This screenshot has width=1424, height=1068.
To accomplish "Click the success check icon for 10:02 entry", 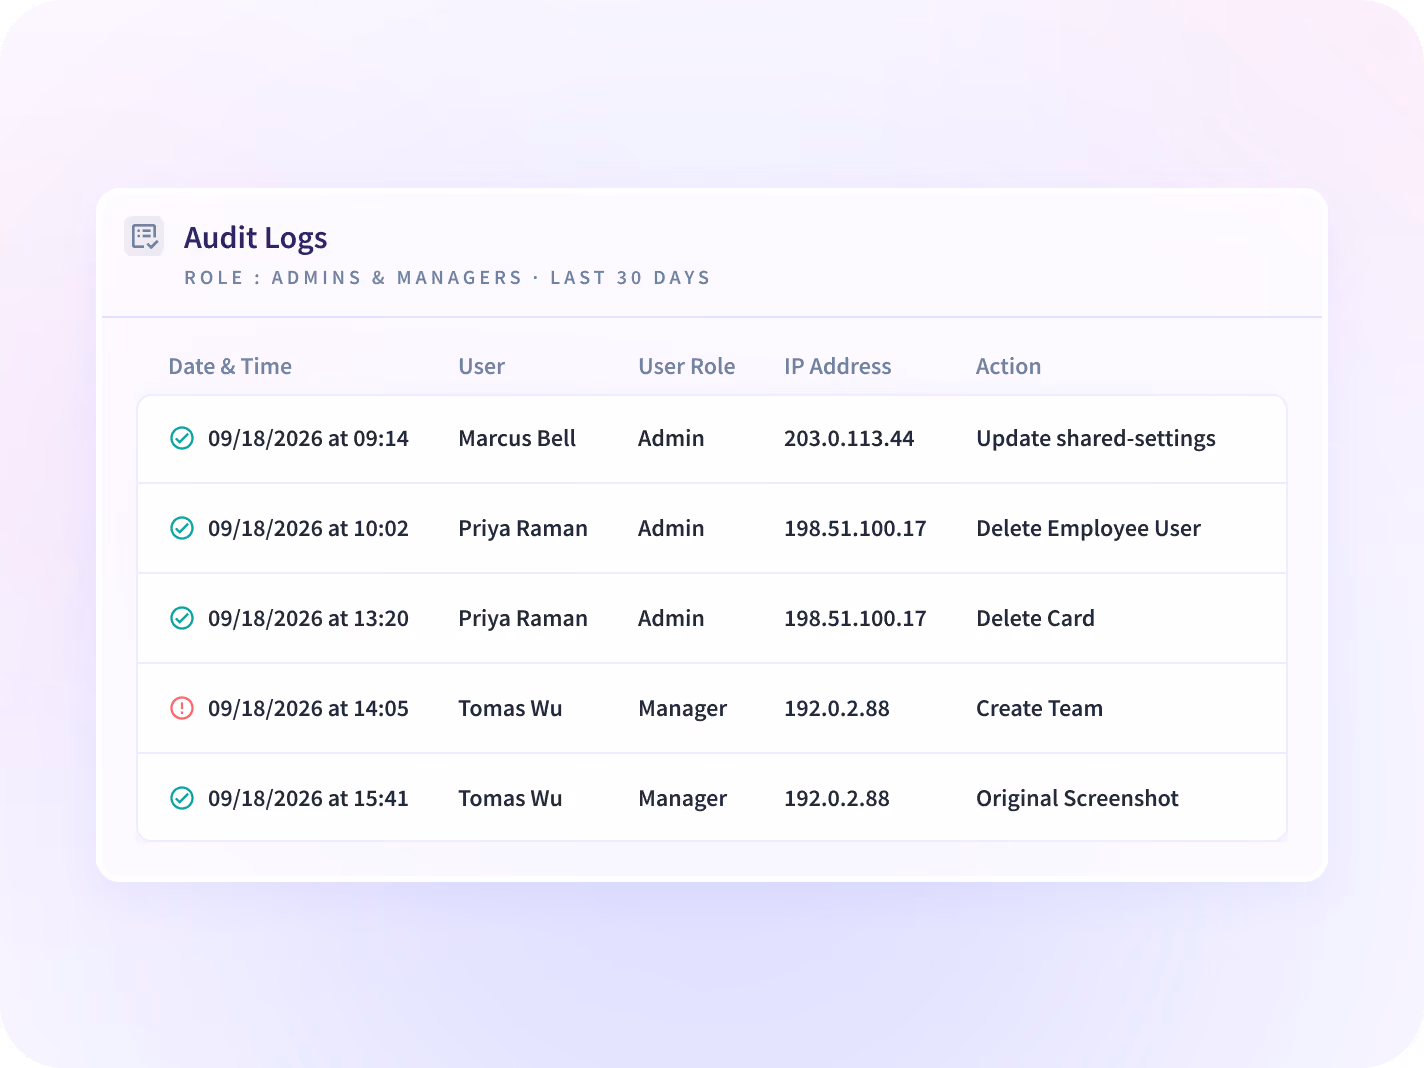I will (182, 528).
